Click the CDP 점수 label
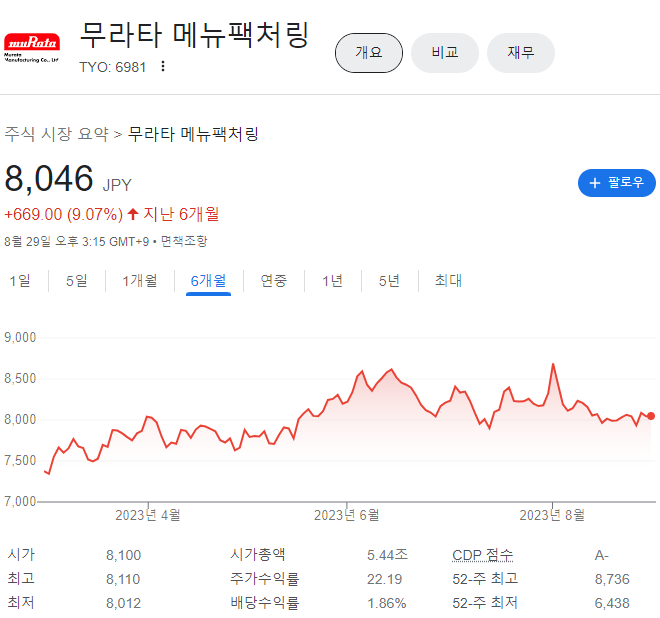 483,555
